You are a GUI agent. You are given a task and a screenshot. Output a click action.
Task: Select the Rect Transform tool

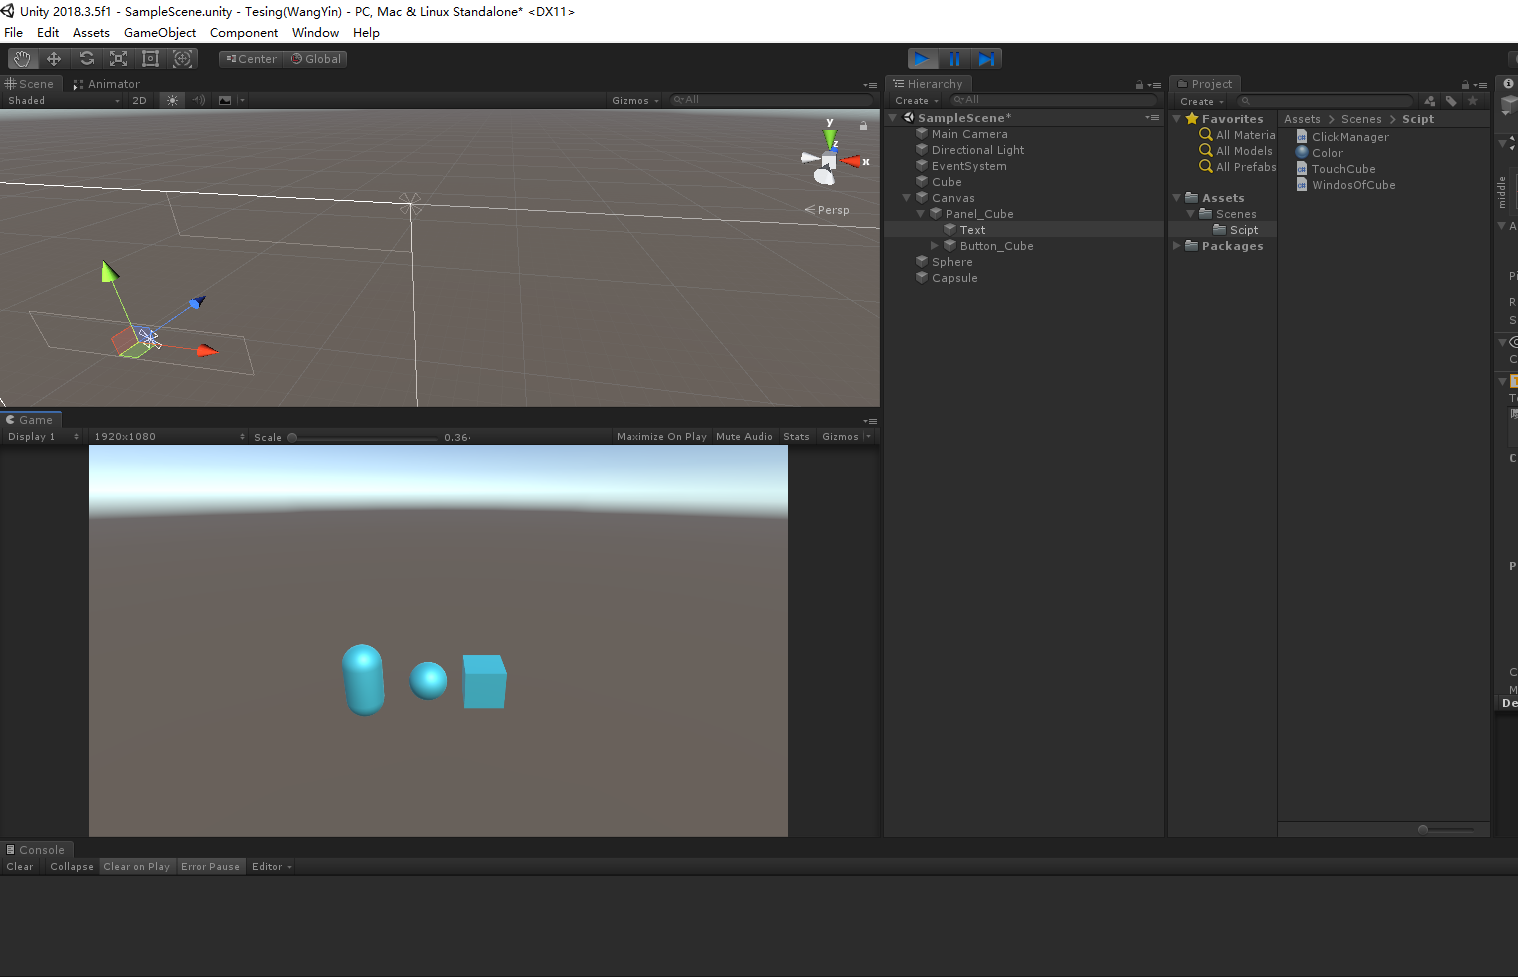click(x=150, y=59)
